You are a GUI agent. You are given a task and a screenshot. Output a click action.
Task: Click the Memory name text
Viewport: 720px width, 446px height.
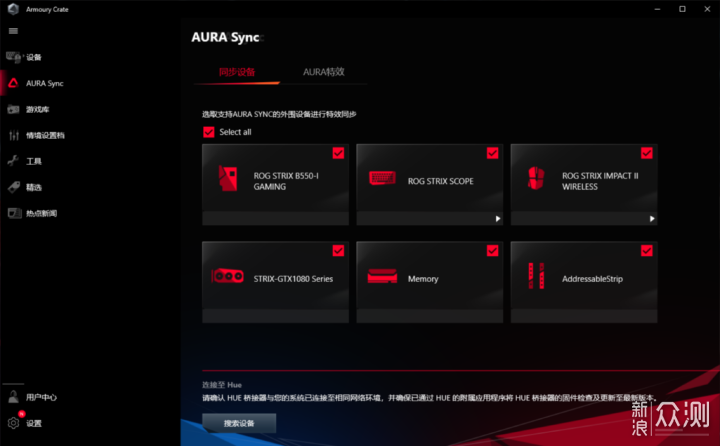423,279
